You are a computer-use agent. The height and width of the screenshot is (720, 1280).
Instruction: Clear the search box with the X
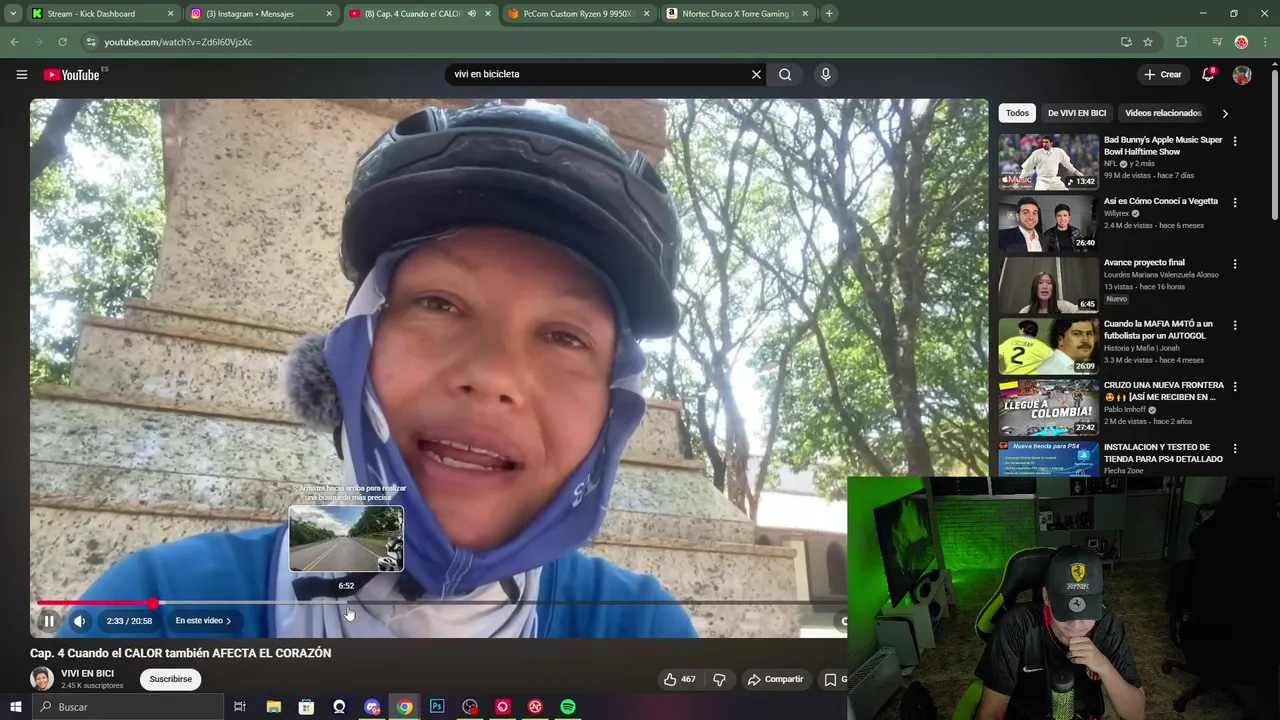click(756, 74)
